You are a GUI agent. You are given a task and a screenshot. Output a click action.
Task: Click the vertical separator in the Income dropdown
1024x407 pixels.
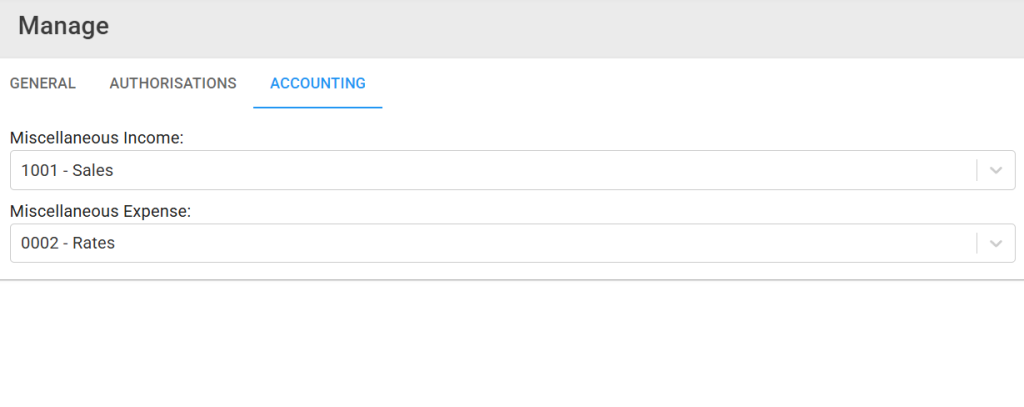[x=977, y=171]
